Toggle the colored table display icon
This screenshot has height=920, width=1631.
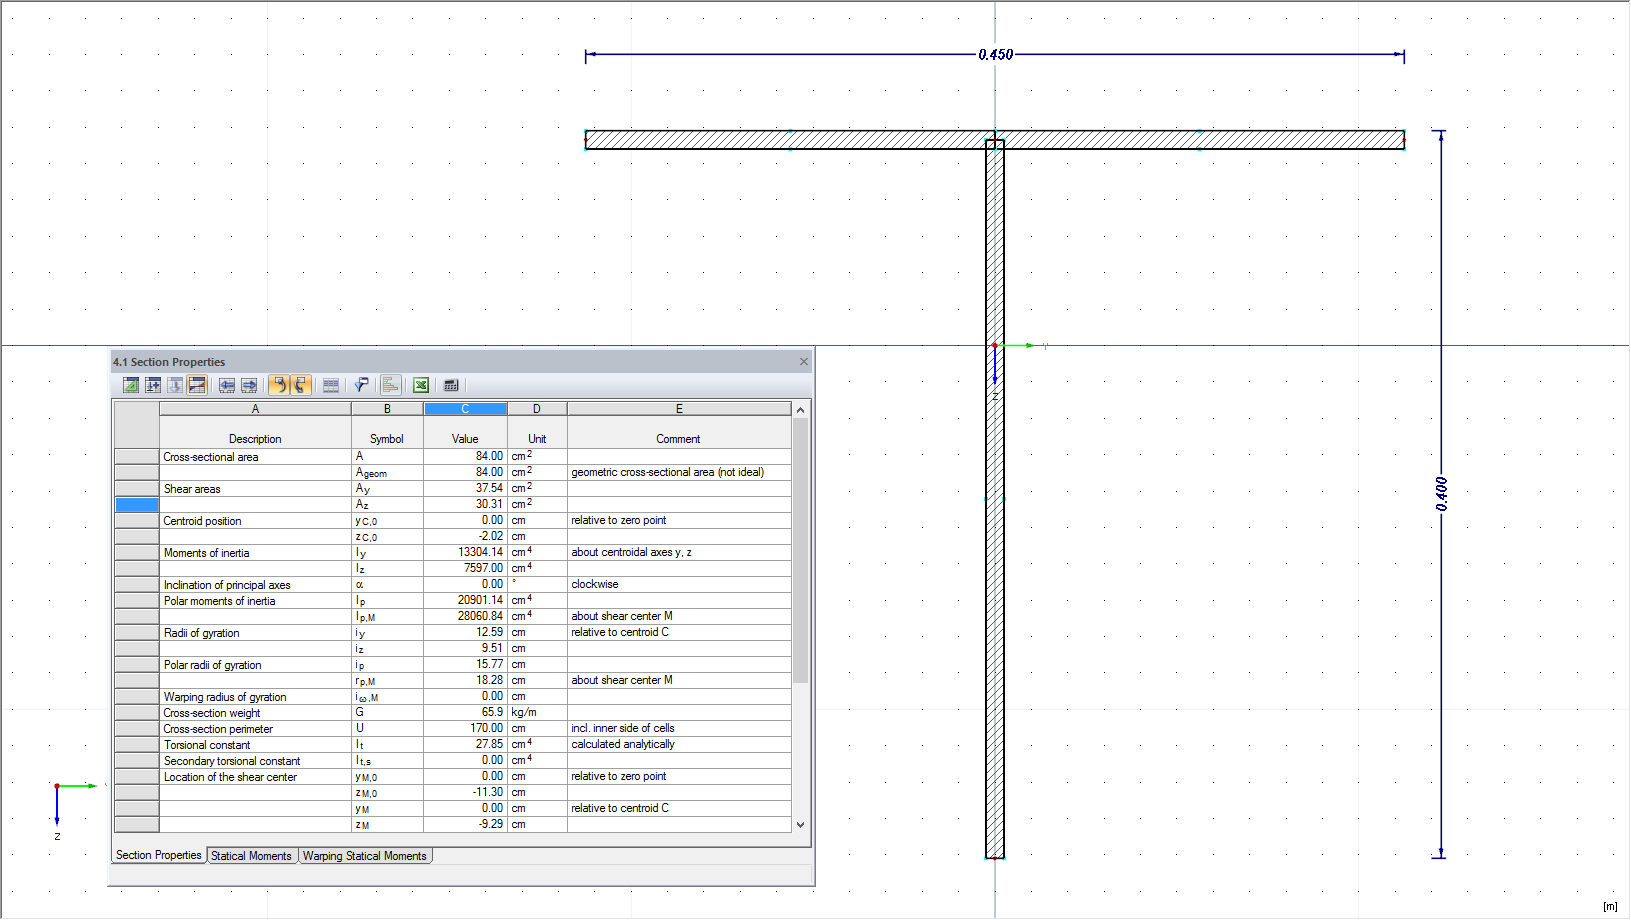(197, 385)
